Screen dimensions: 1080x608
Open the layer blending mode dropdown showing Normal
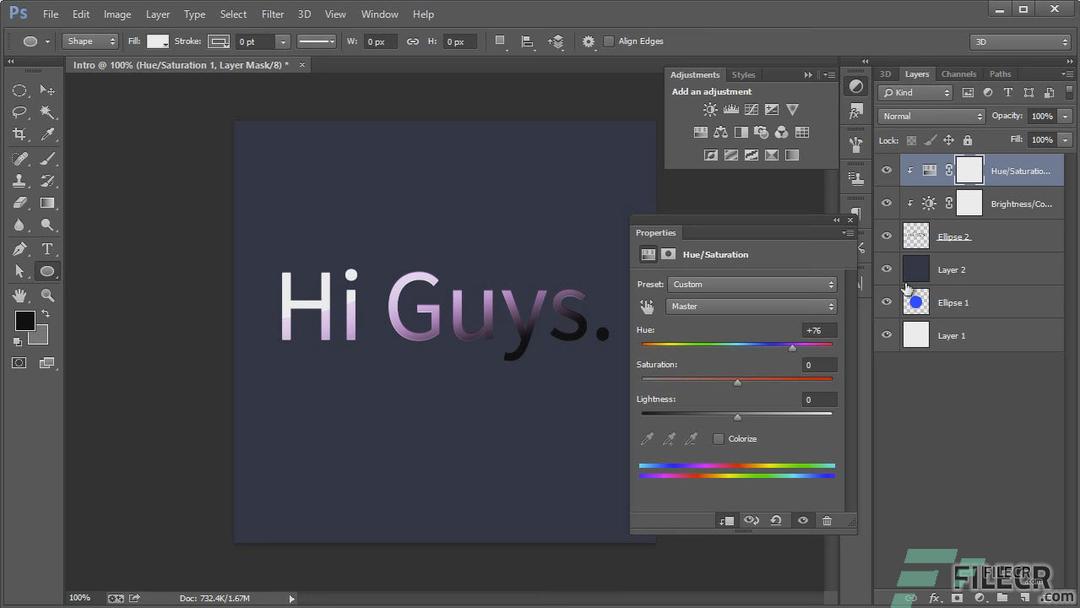coord(930,115)
